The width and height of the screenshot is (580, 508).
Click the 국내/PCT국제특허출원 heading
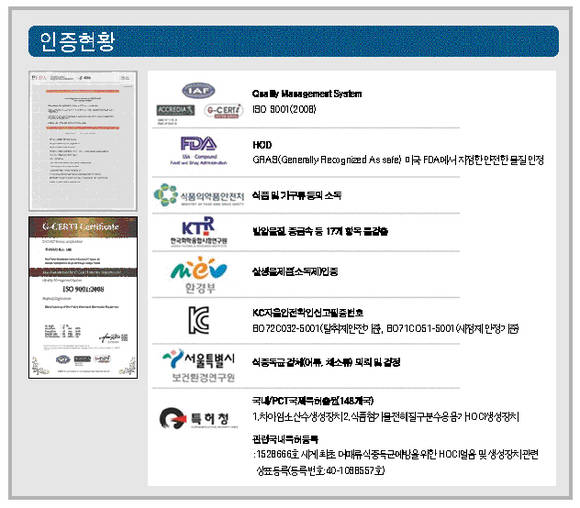(313, 401)
